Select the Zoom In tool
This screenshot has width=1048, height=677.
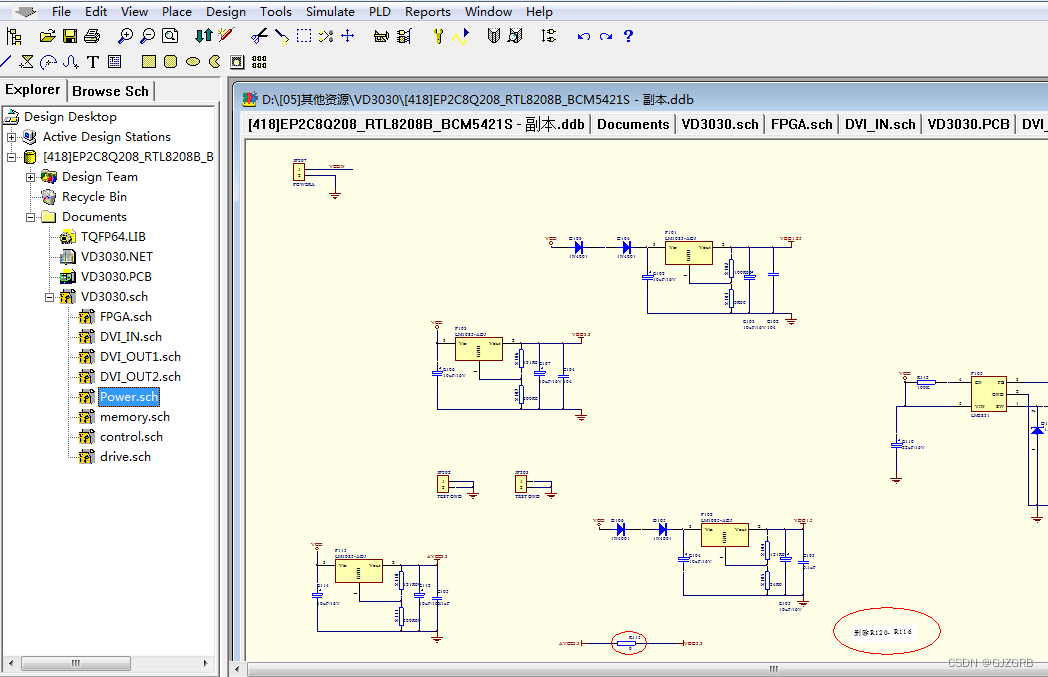pyautogui.click(x=125, y=35)
